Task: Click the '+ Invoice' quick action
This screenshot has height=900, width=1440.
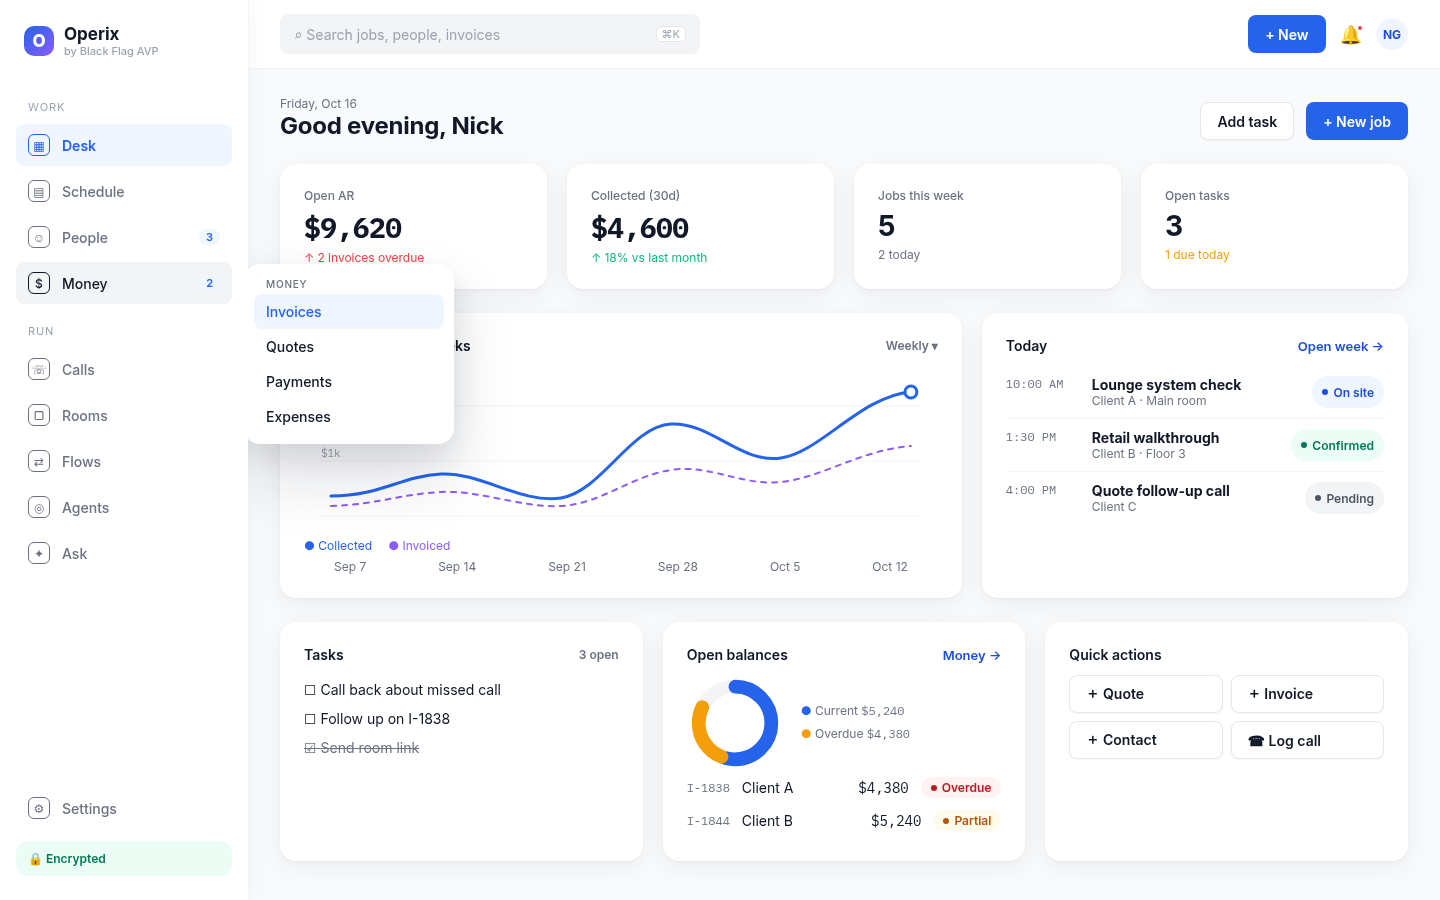Action: coord(1307,694)
